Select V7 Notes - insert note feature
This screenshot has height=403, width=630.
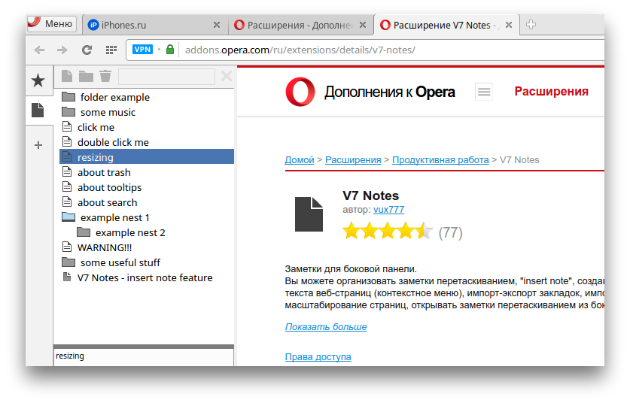(x=147, y=278)
